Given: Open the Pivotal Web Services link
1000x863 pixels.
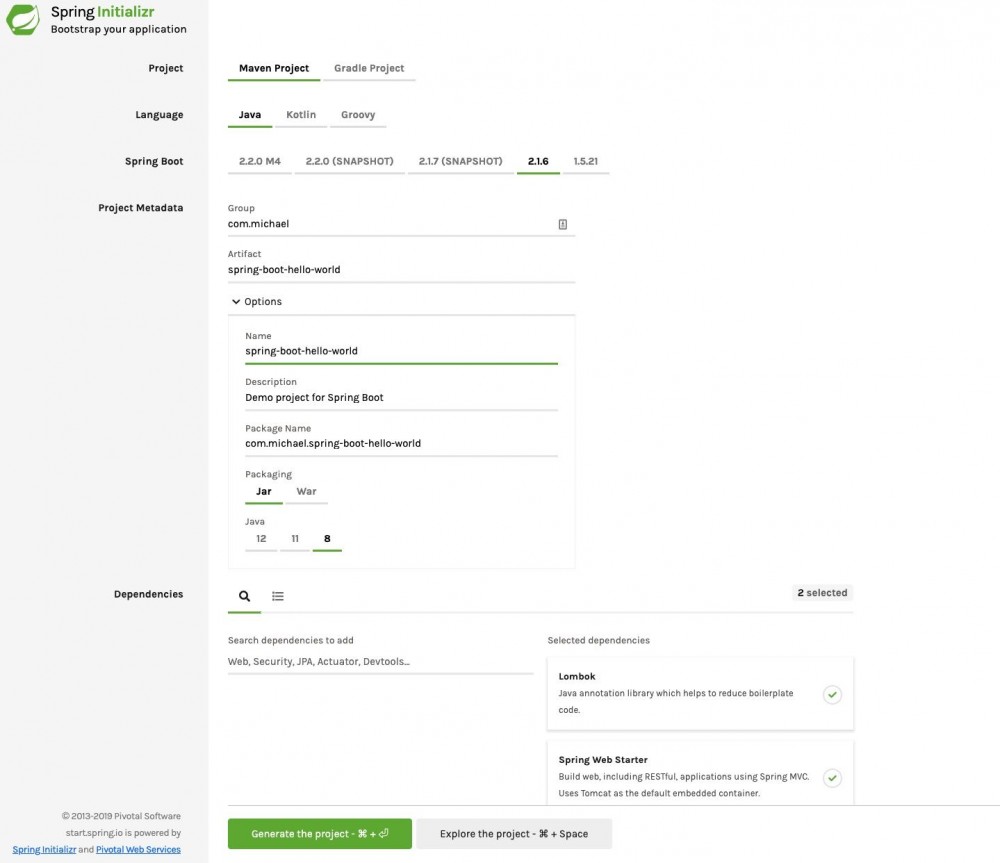Looking at the screenshot, I should coord(138,850).
